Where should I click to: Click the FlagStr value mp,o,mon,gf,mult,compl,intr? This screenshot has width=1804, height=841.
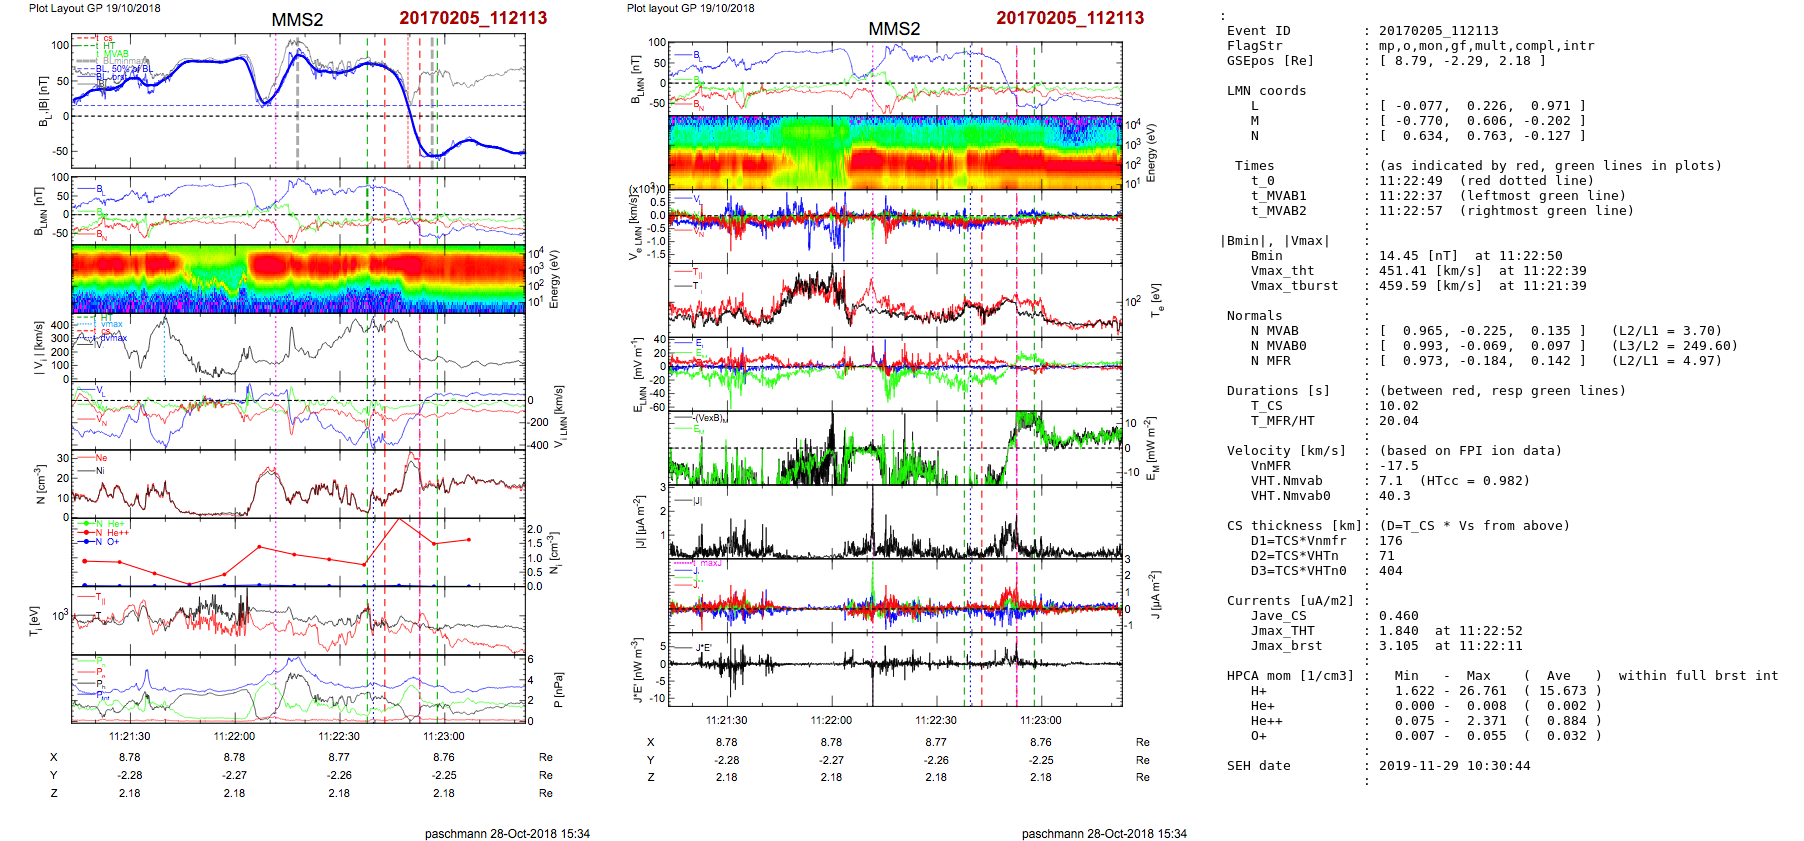1487,46
